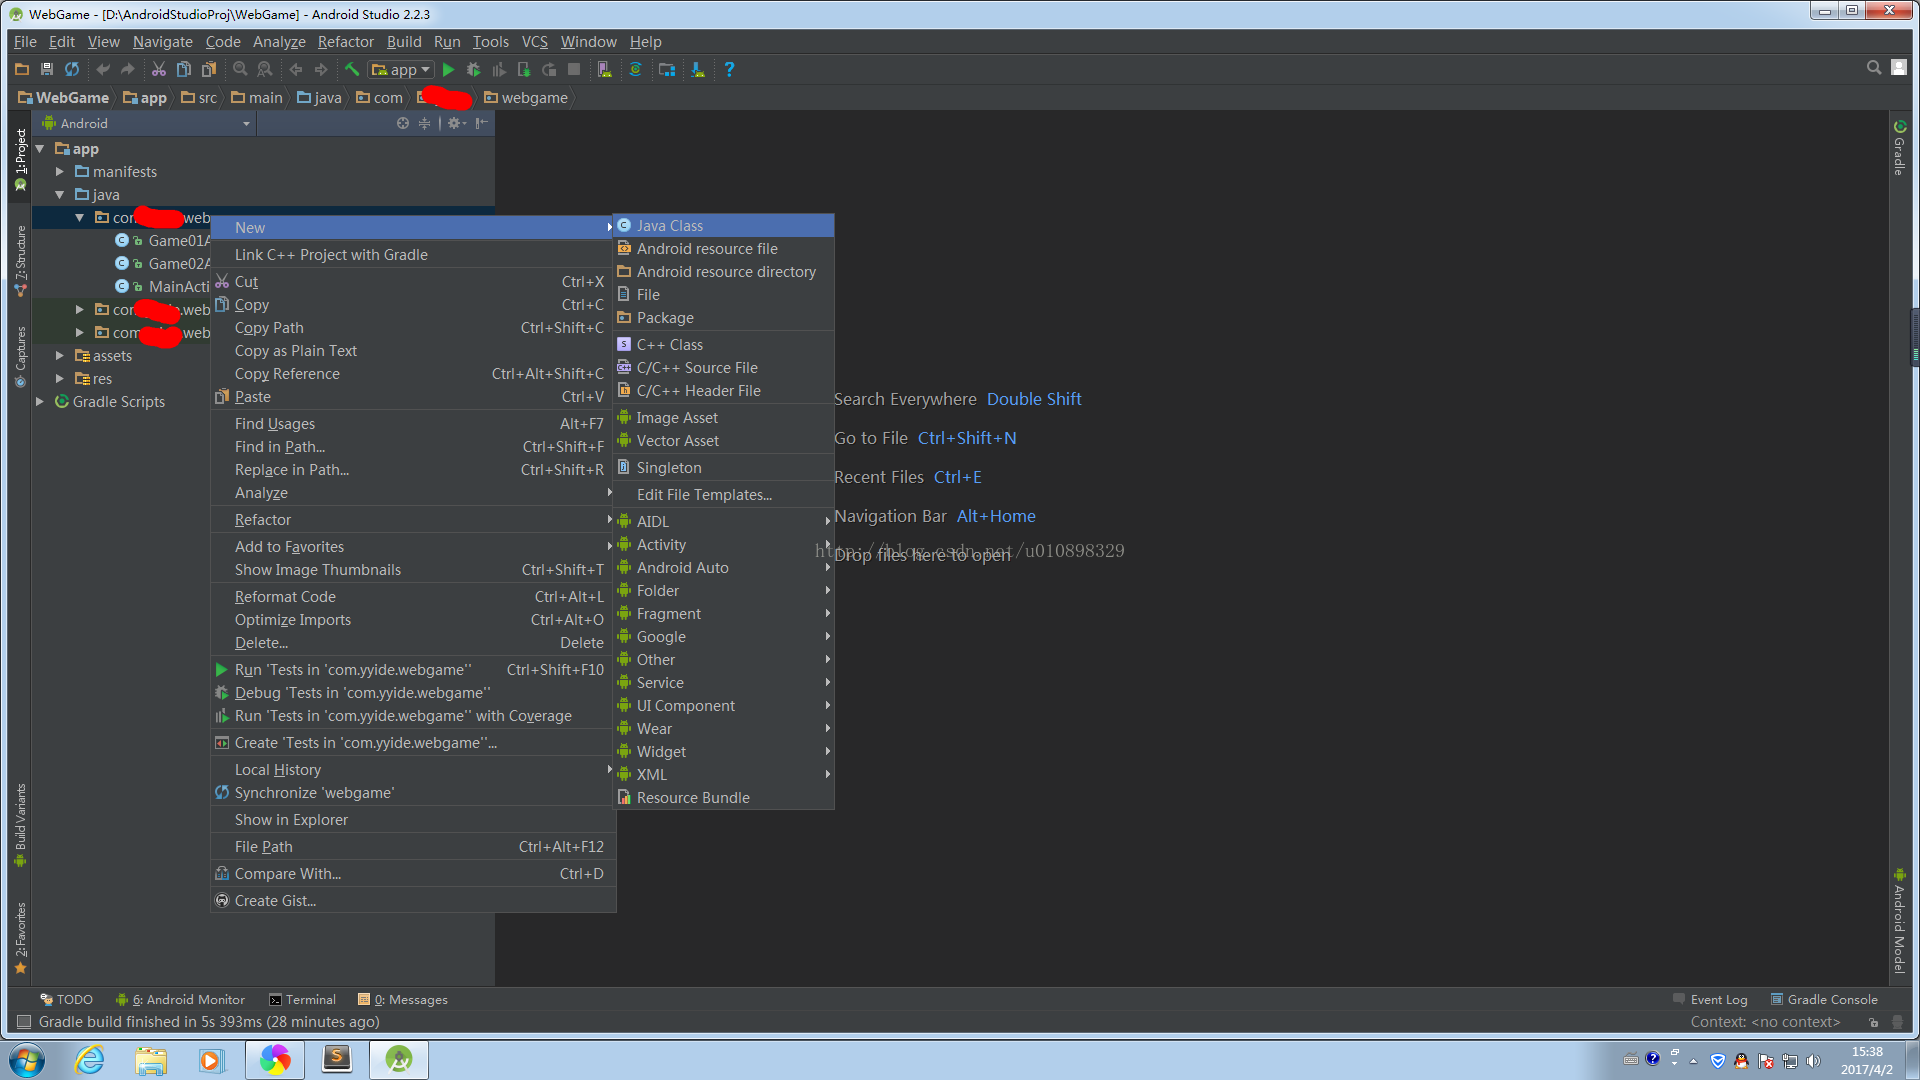This screenshot has height=1080, width=1920.
Task: Click Sync Project with Gradle Files icon
Action: pos(635,69)
